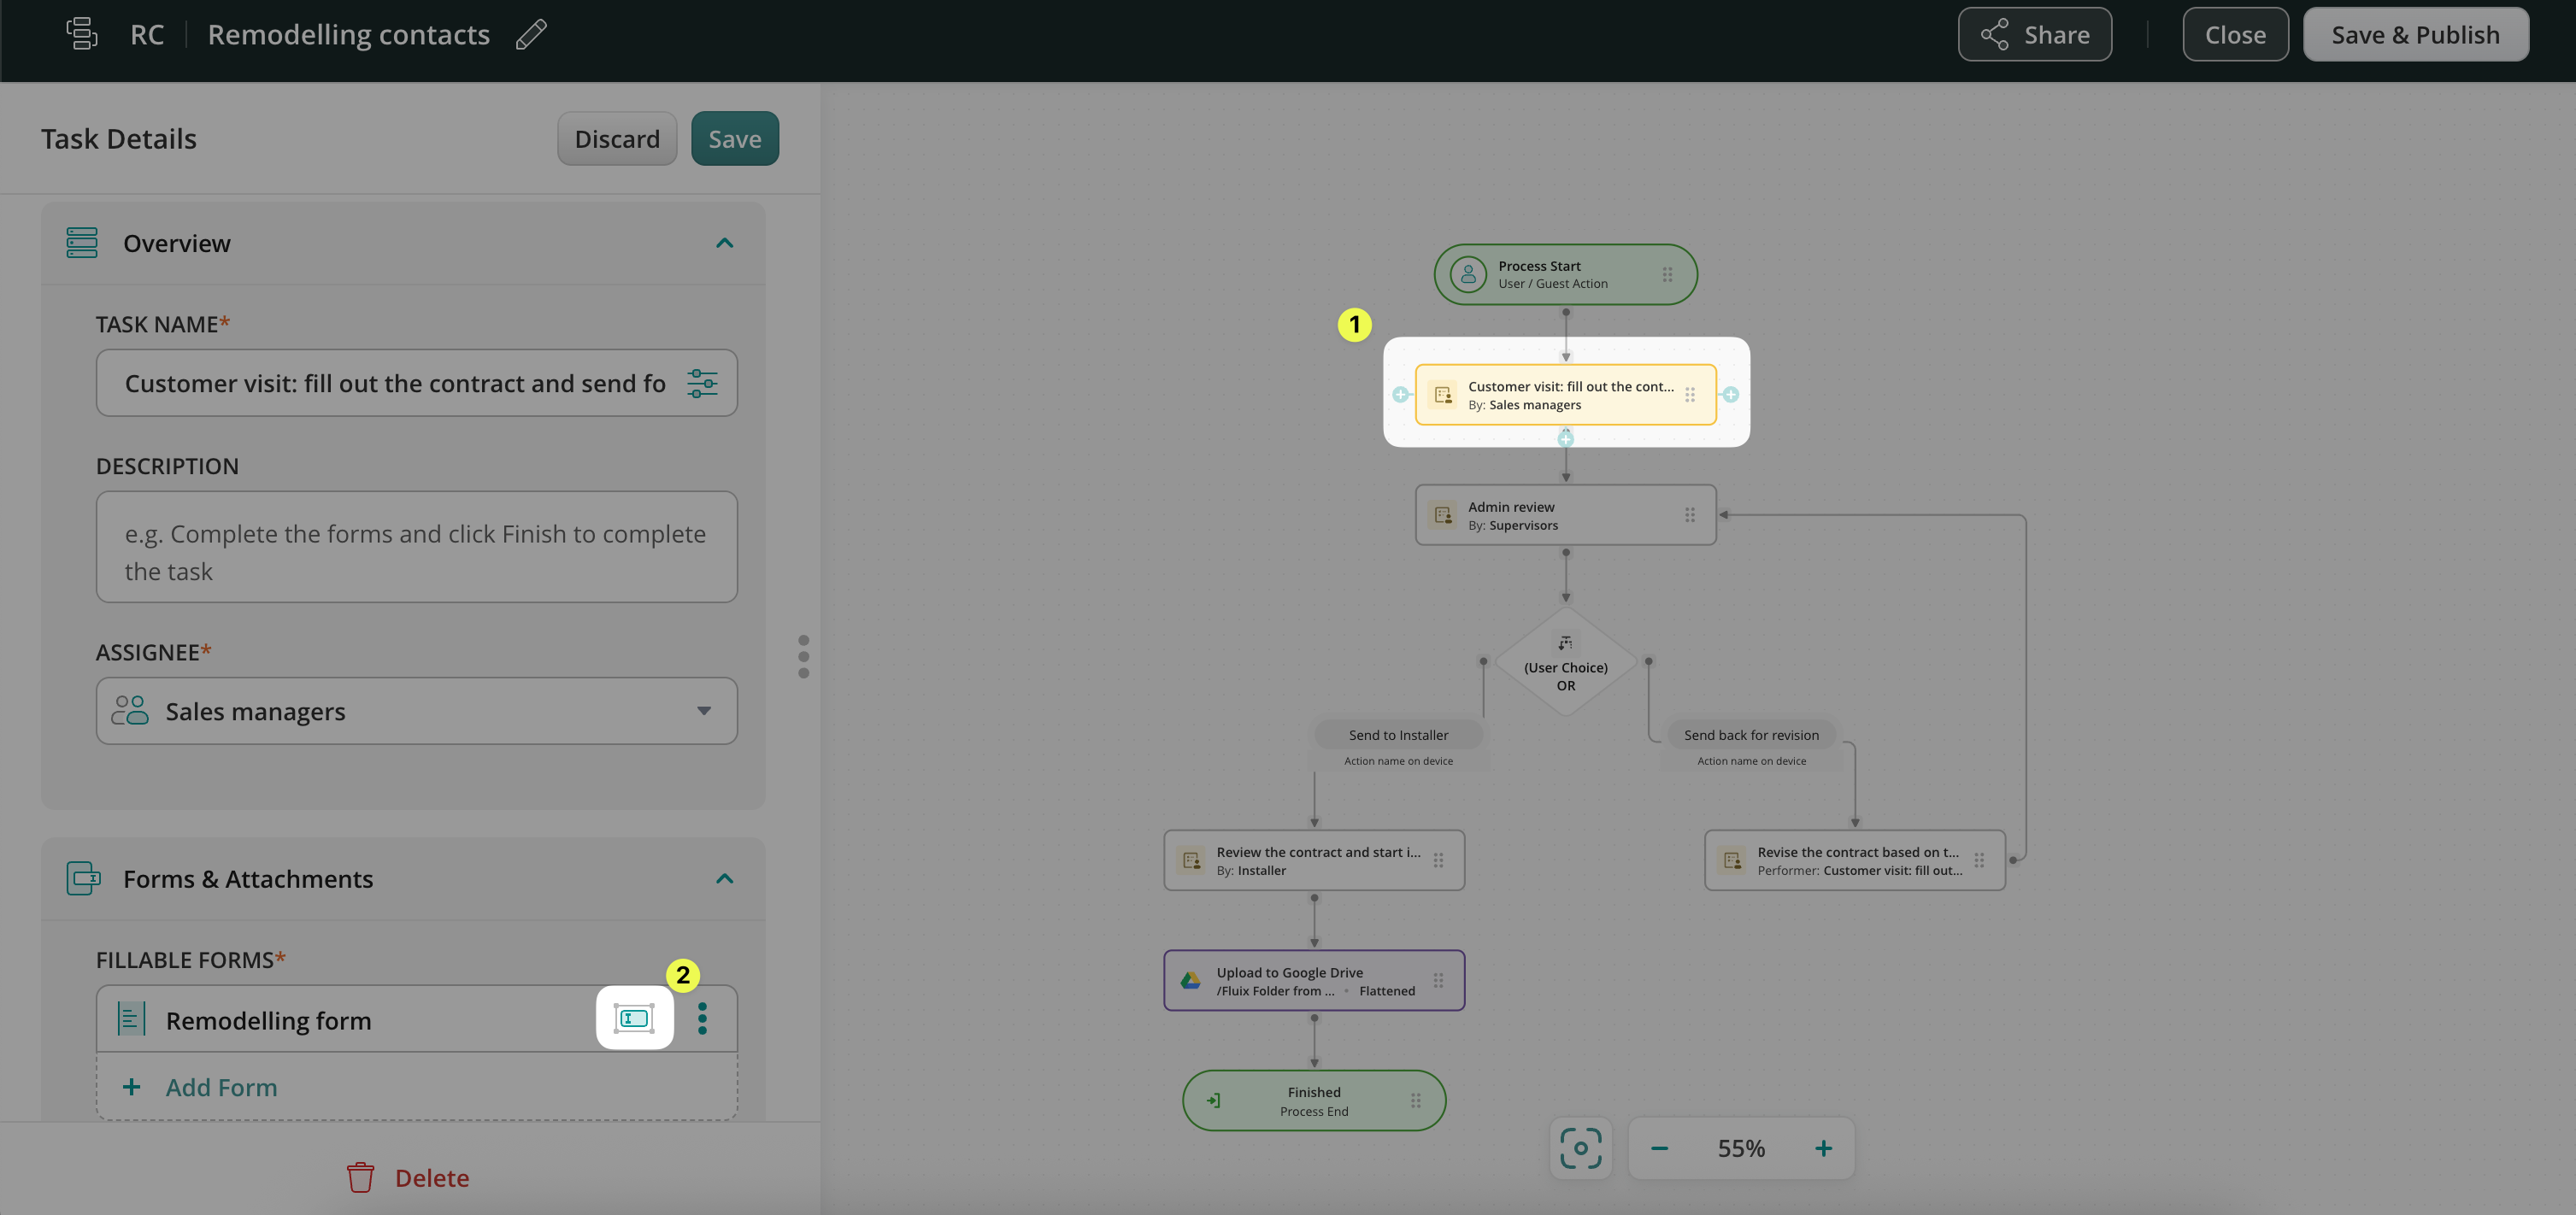Click the drag handle on the Admin review node
The width and height of the screenshot is (2576, 1215).
1689,515
